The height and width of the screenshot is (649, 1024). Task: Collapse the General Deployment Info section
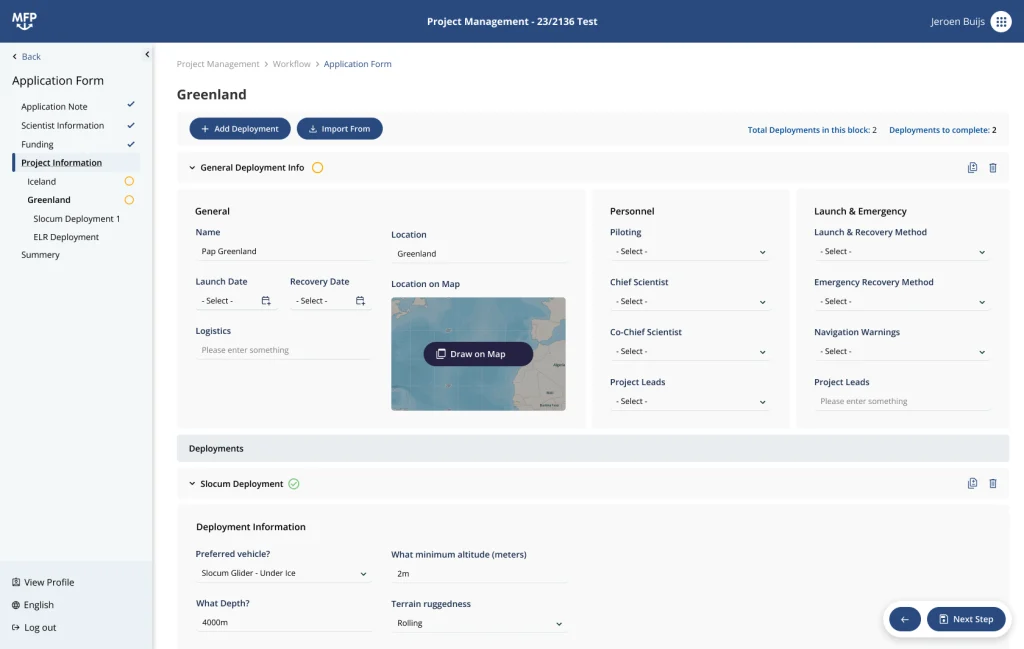192,168
